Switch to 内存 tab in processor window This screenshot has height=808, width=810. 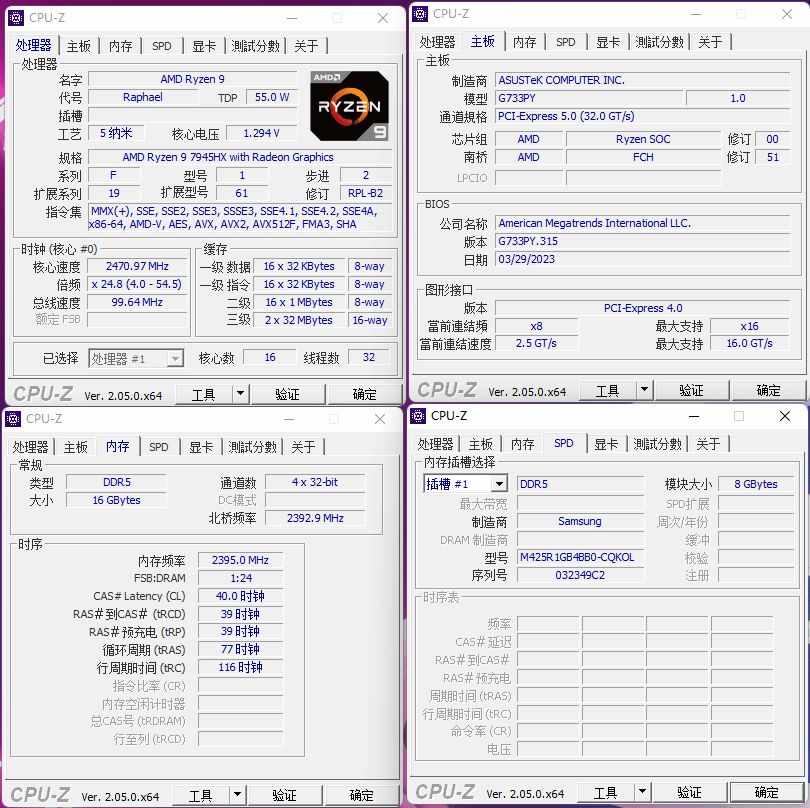point(120,46)
